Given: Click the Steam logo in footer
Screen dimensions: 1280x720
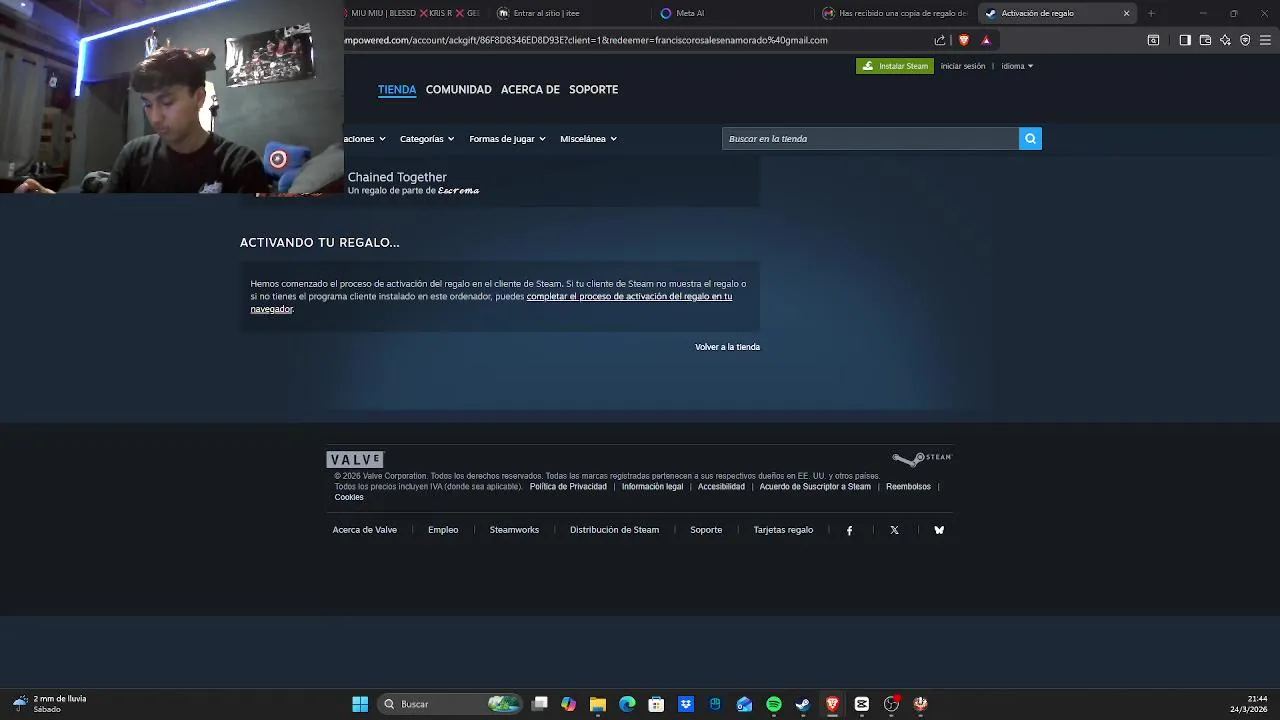Looking at the screenshot, I should click(x=922, y=459).
